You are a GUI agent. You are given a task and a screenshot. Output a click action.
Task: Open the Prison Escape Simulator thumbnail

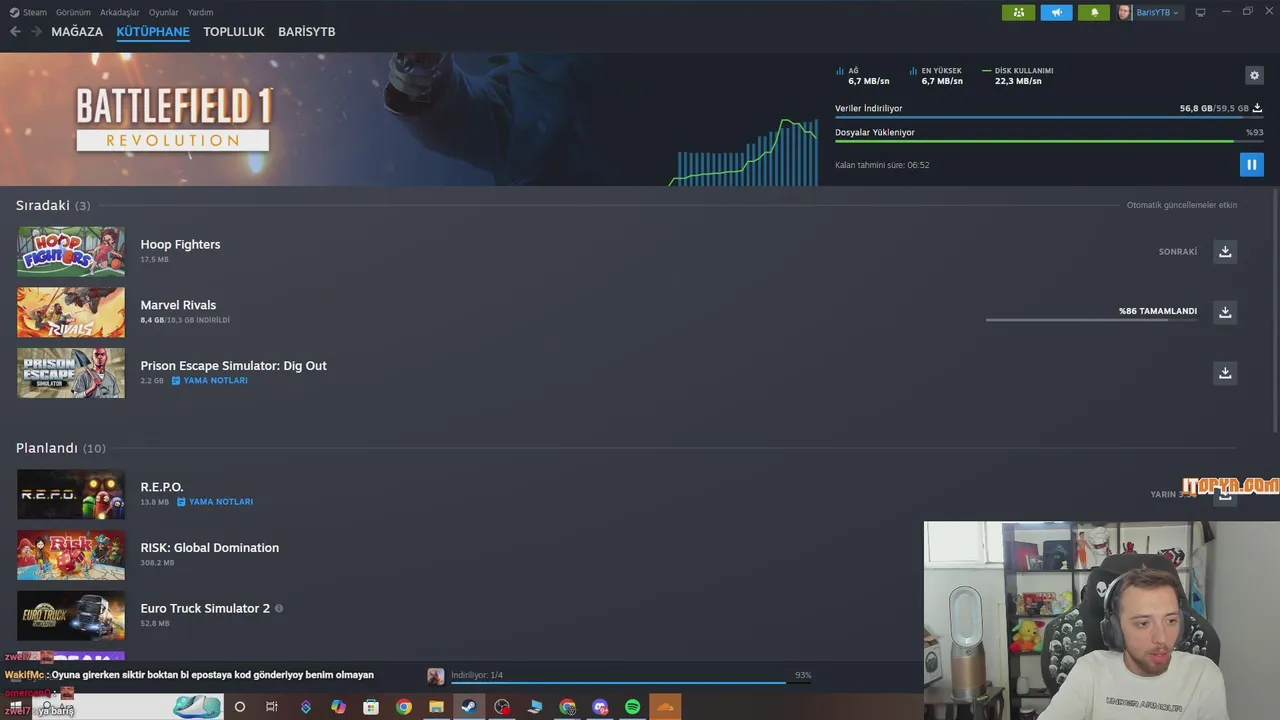click(x=71, y=373)
